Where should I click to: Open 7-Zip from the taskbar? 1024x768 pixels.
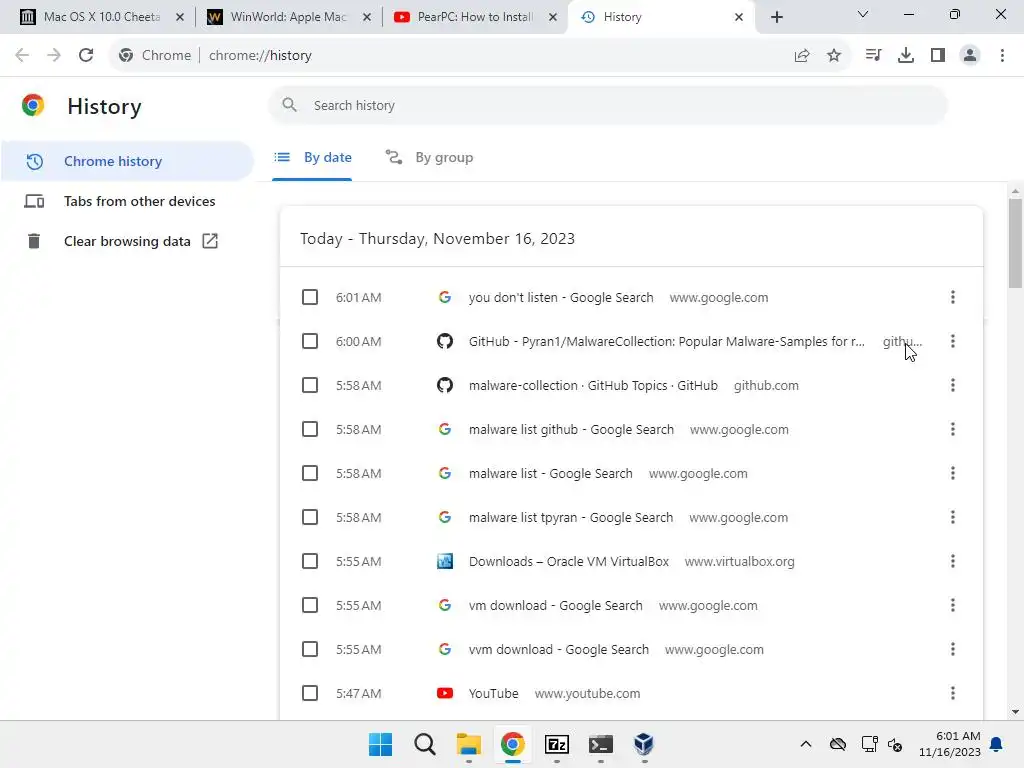tap(556, 744)
